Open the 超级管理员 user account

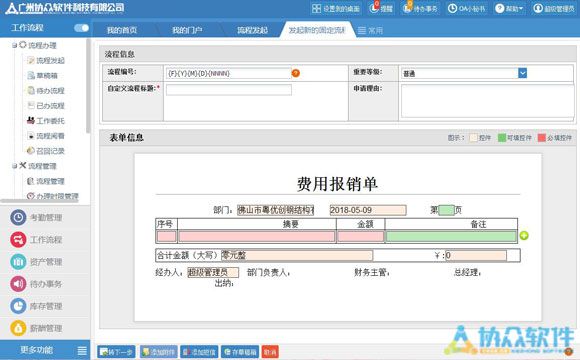click(x=554, y=8)
